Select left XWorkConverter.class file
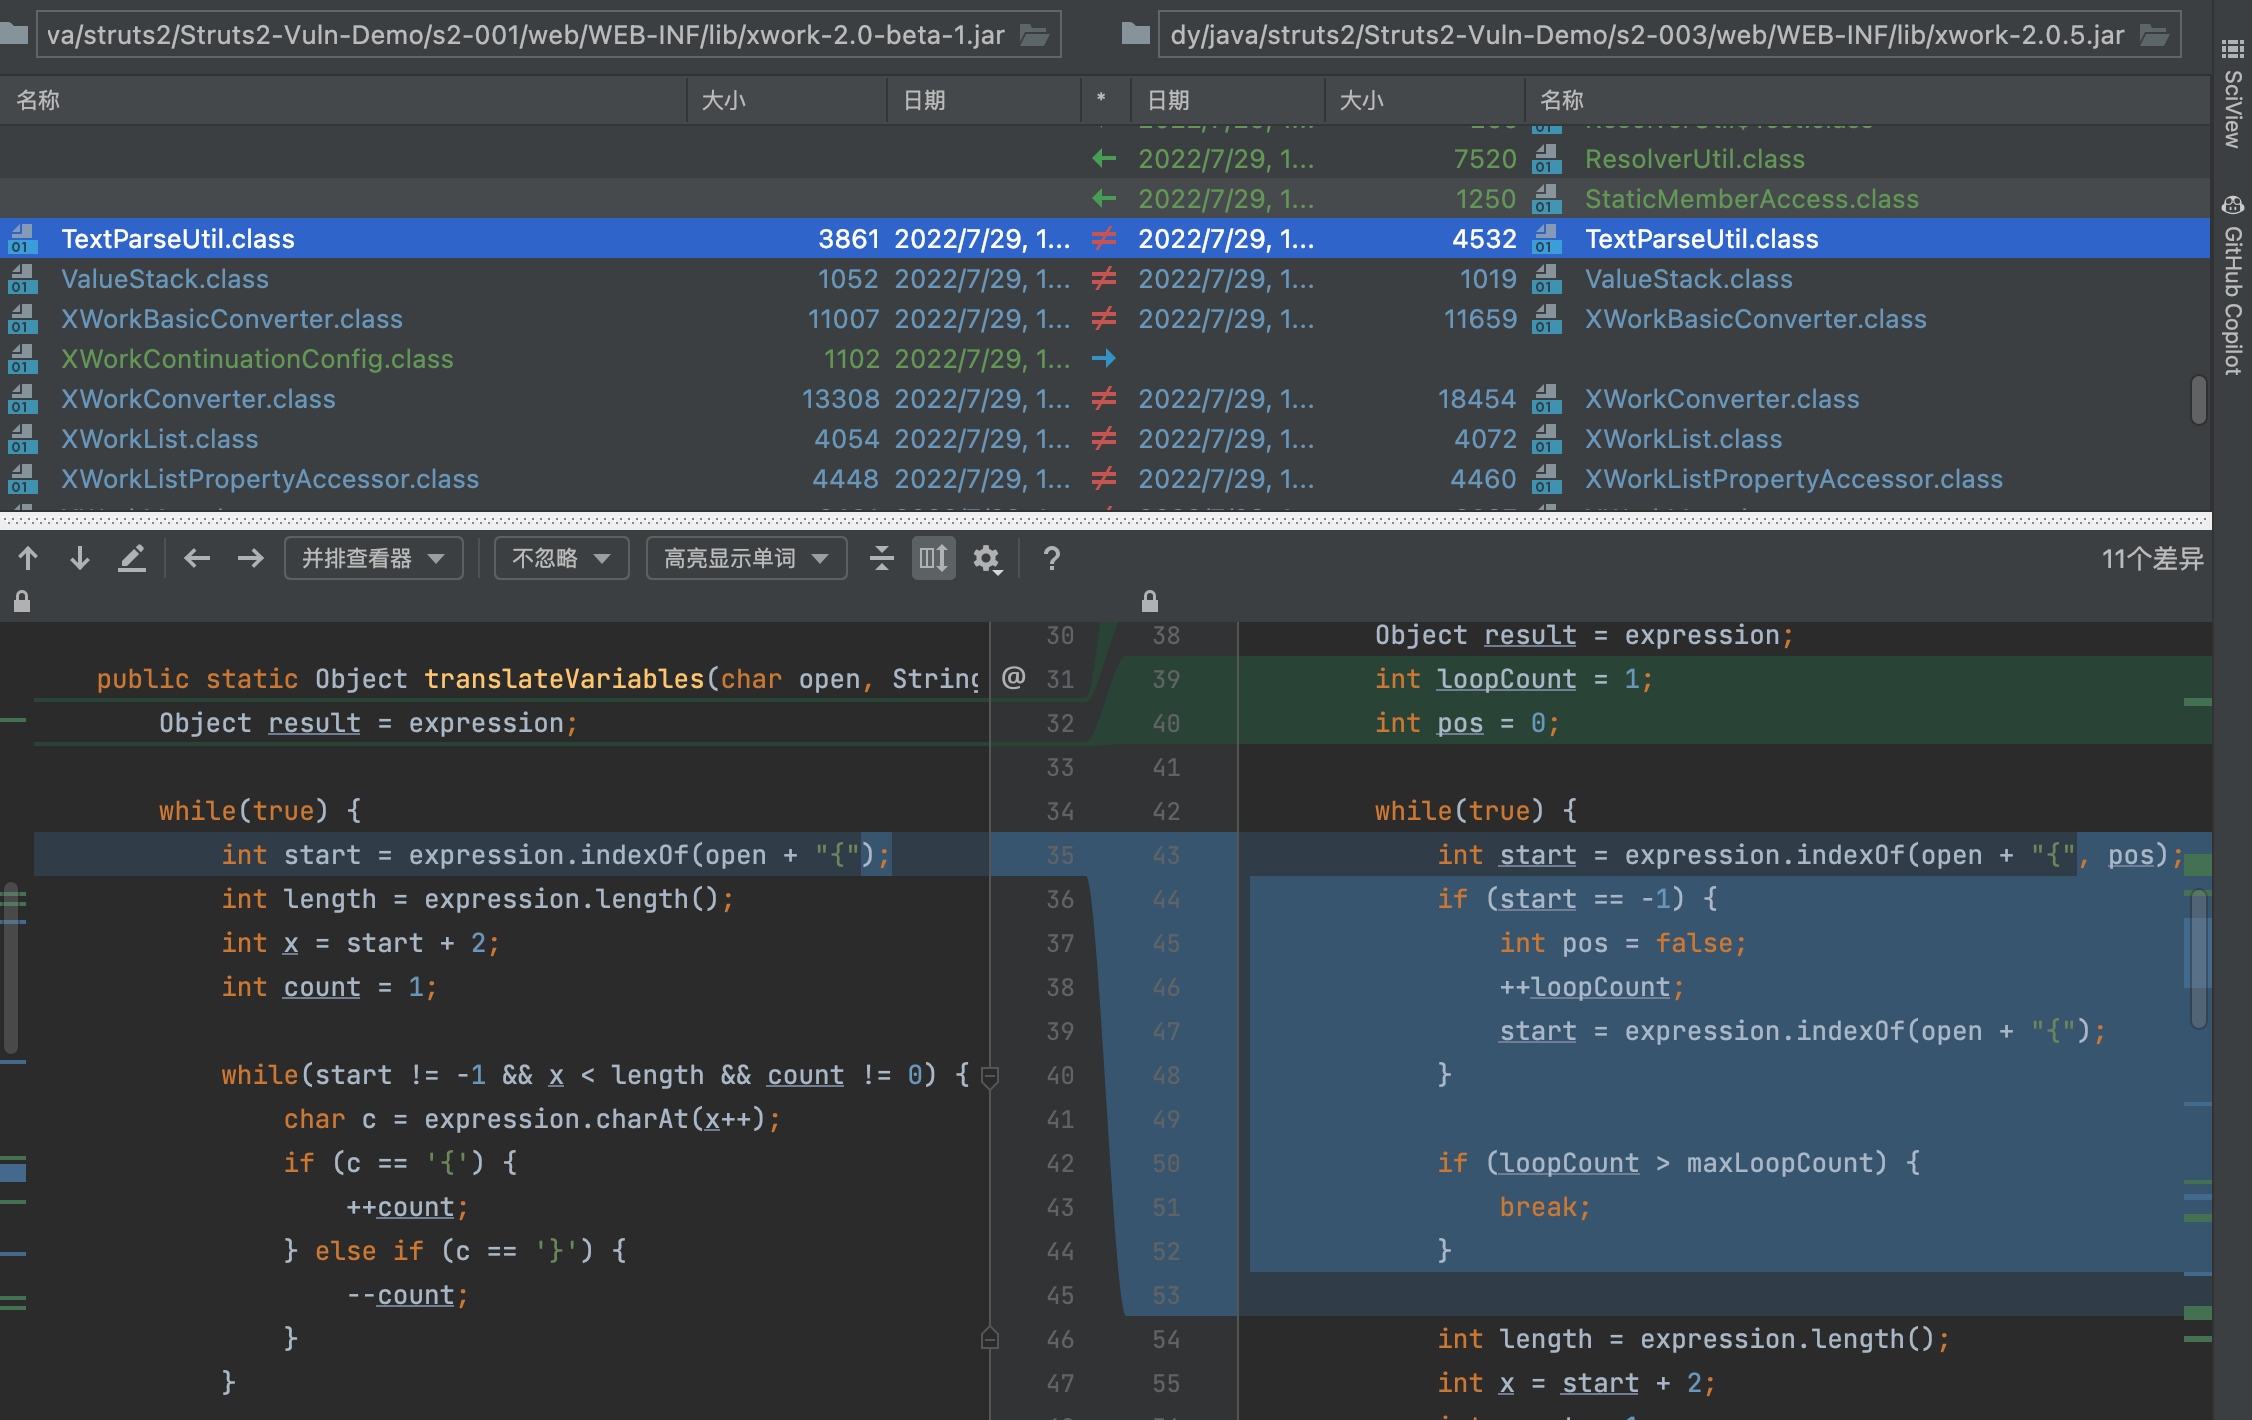2252x1420 pixels. tap(198, 399)
